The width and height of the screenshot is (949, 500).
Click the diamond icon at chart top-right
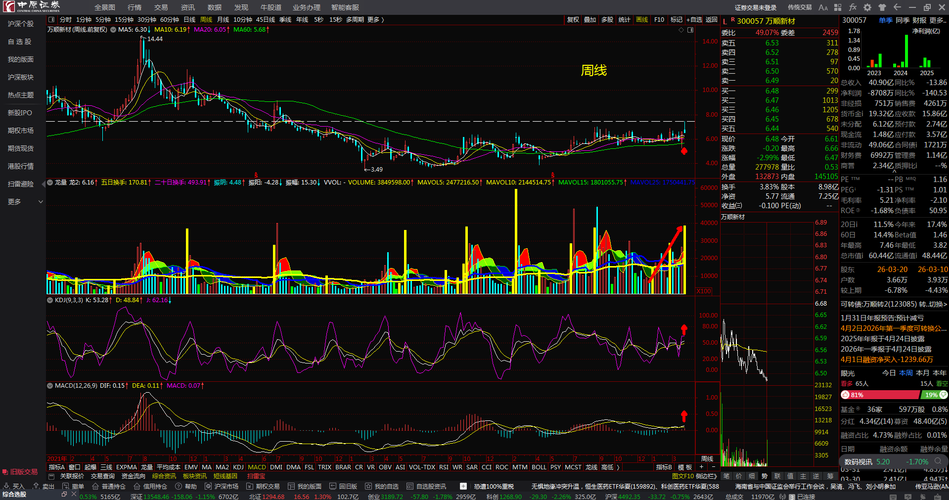click(681, 30)
